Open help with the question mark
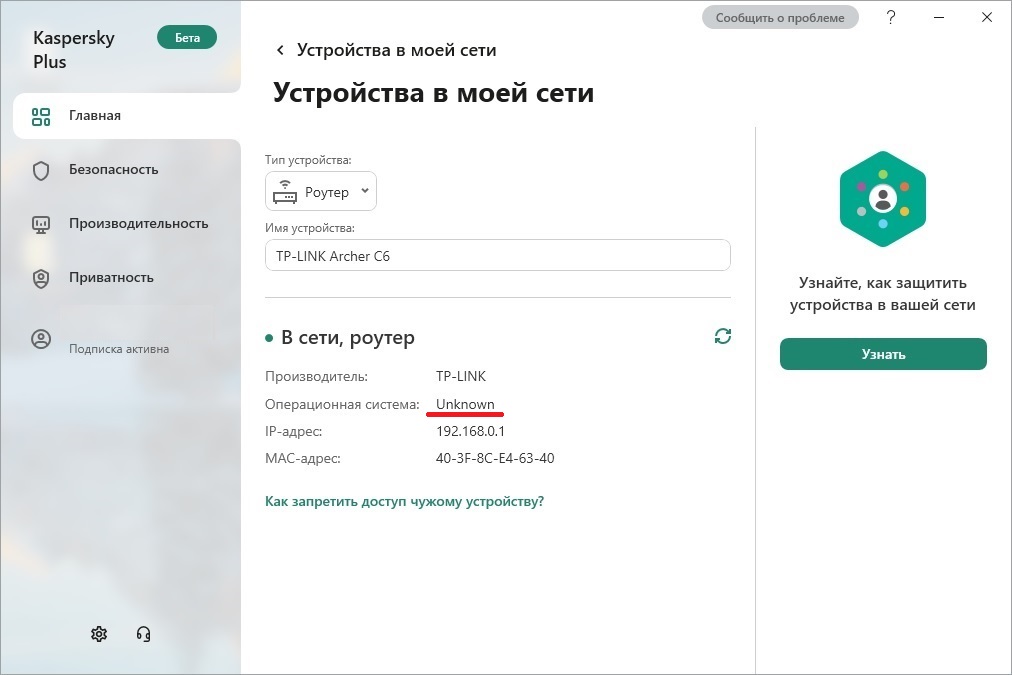The image size is (1012, 675). pos(891,17)
